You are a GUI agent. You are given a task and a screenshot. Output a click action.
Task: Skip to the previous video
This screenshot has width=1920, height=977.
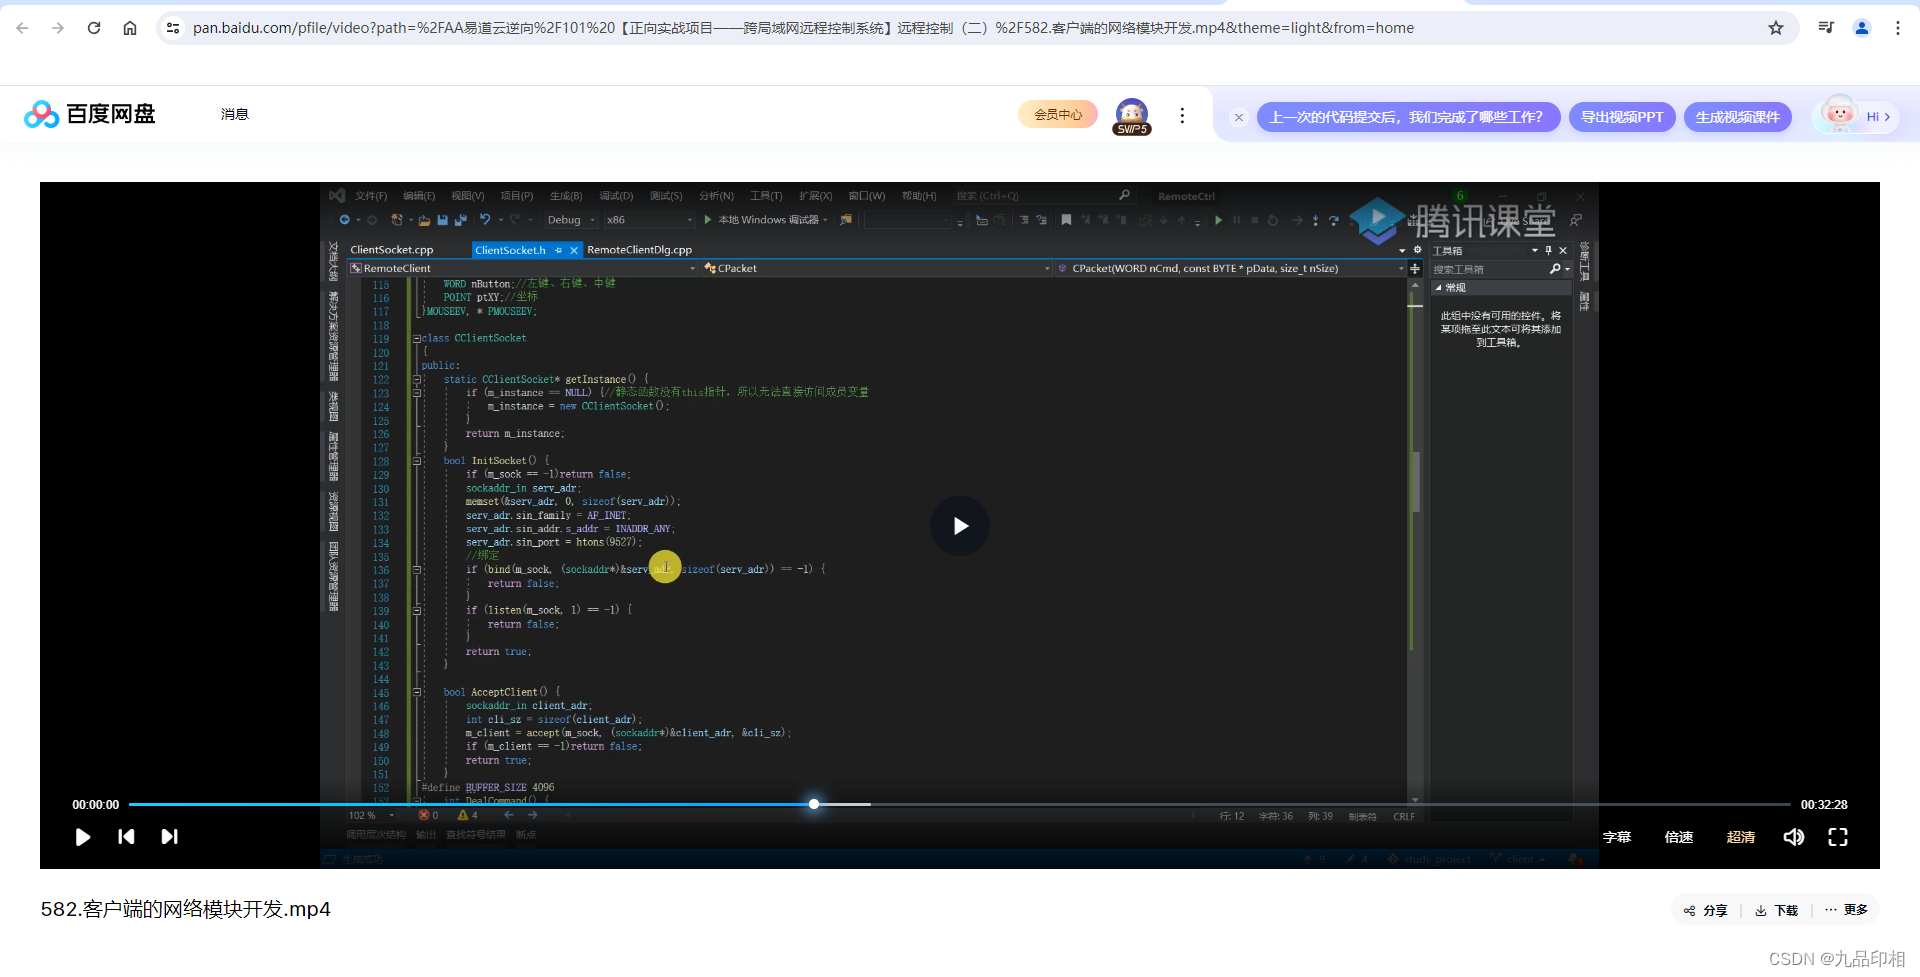pos(126,837)
